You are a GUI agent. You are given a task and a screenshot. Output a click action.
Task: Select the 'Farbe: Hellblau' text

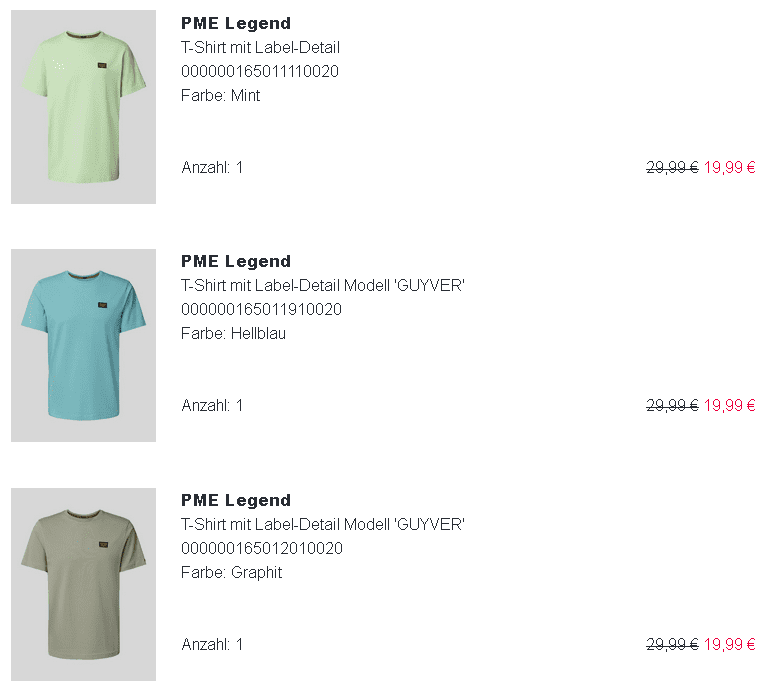click(233, 333)
